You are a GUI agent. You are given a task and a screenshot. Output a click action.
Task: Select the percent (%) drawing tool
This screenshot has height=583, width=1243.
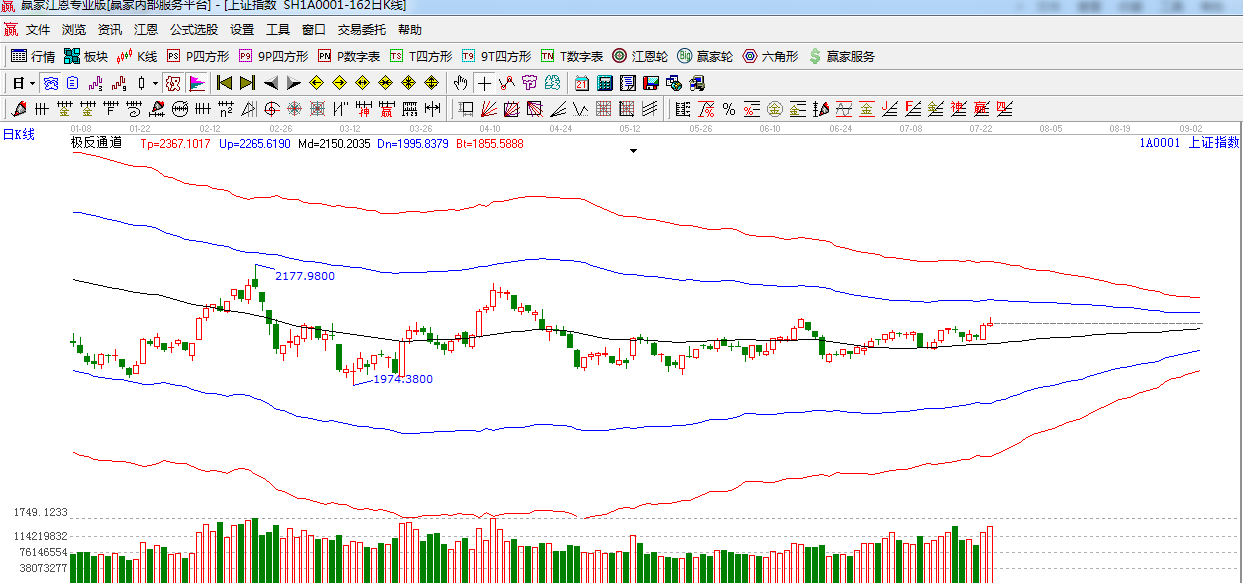coord(729,109)
